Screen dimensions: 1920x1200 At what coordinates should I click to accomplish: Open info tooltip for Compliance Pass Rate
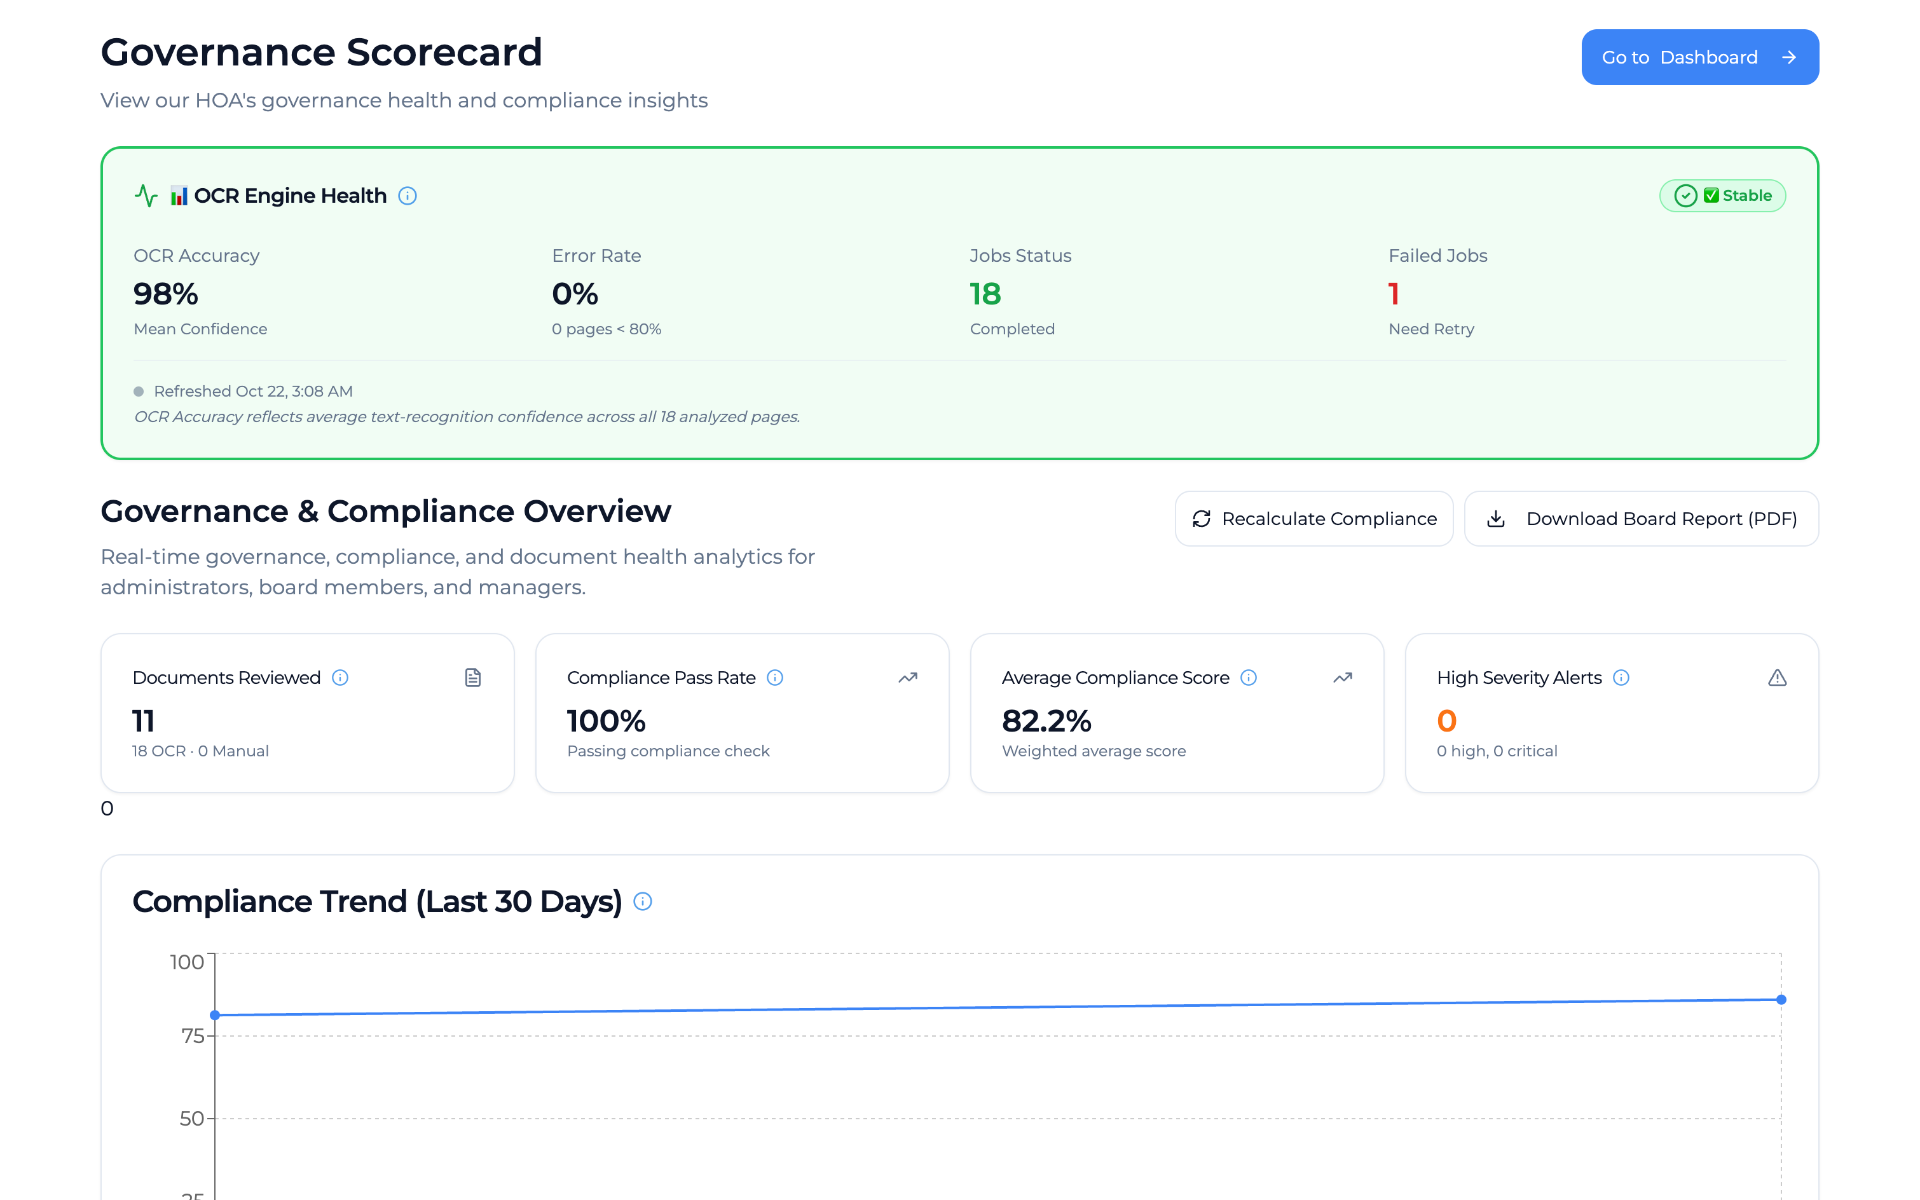[x=775, y=678]
